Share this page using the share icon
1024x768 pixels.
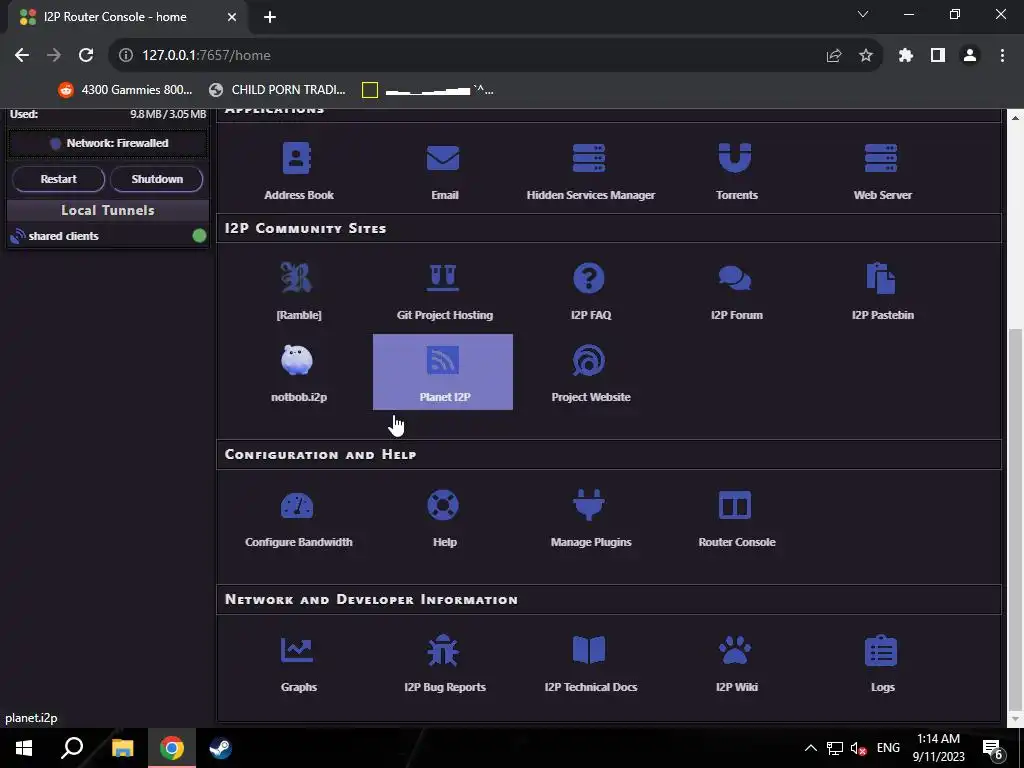[833, 55]
